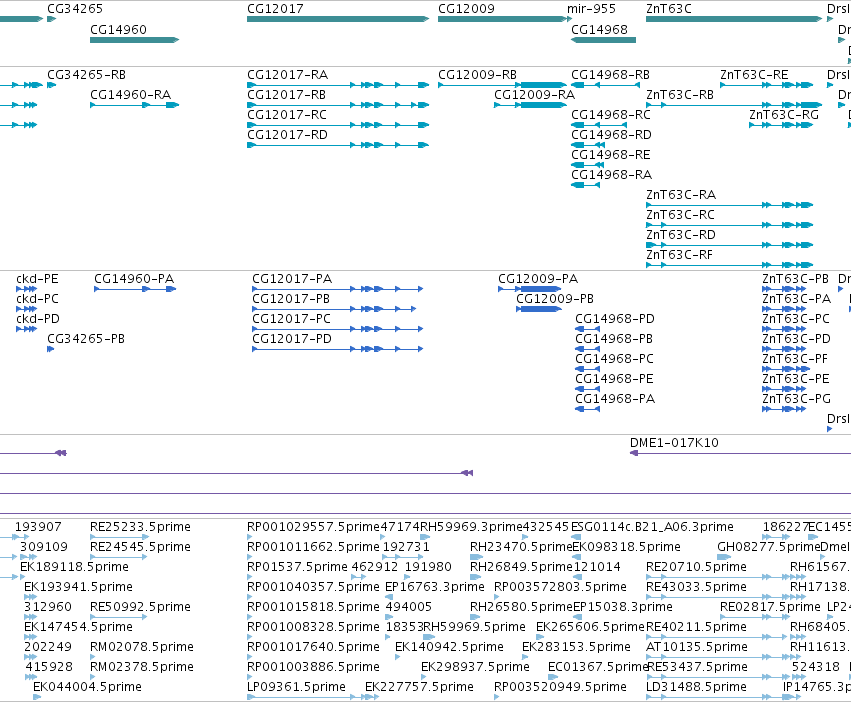Select transcript CG14968-RE
This screenshot has height=702, width=851.
(611, 155)
